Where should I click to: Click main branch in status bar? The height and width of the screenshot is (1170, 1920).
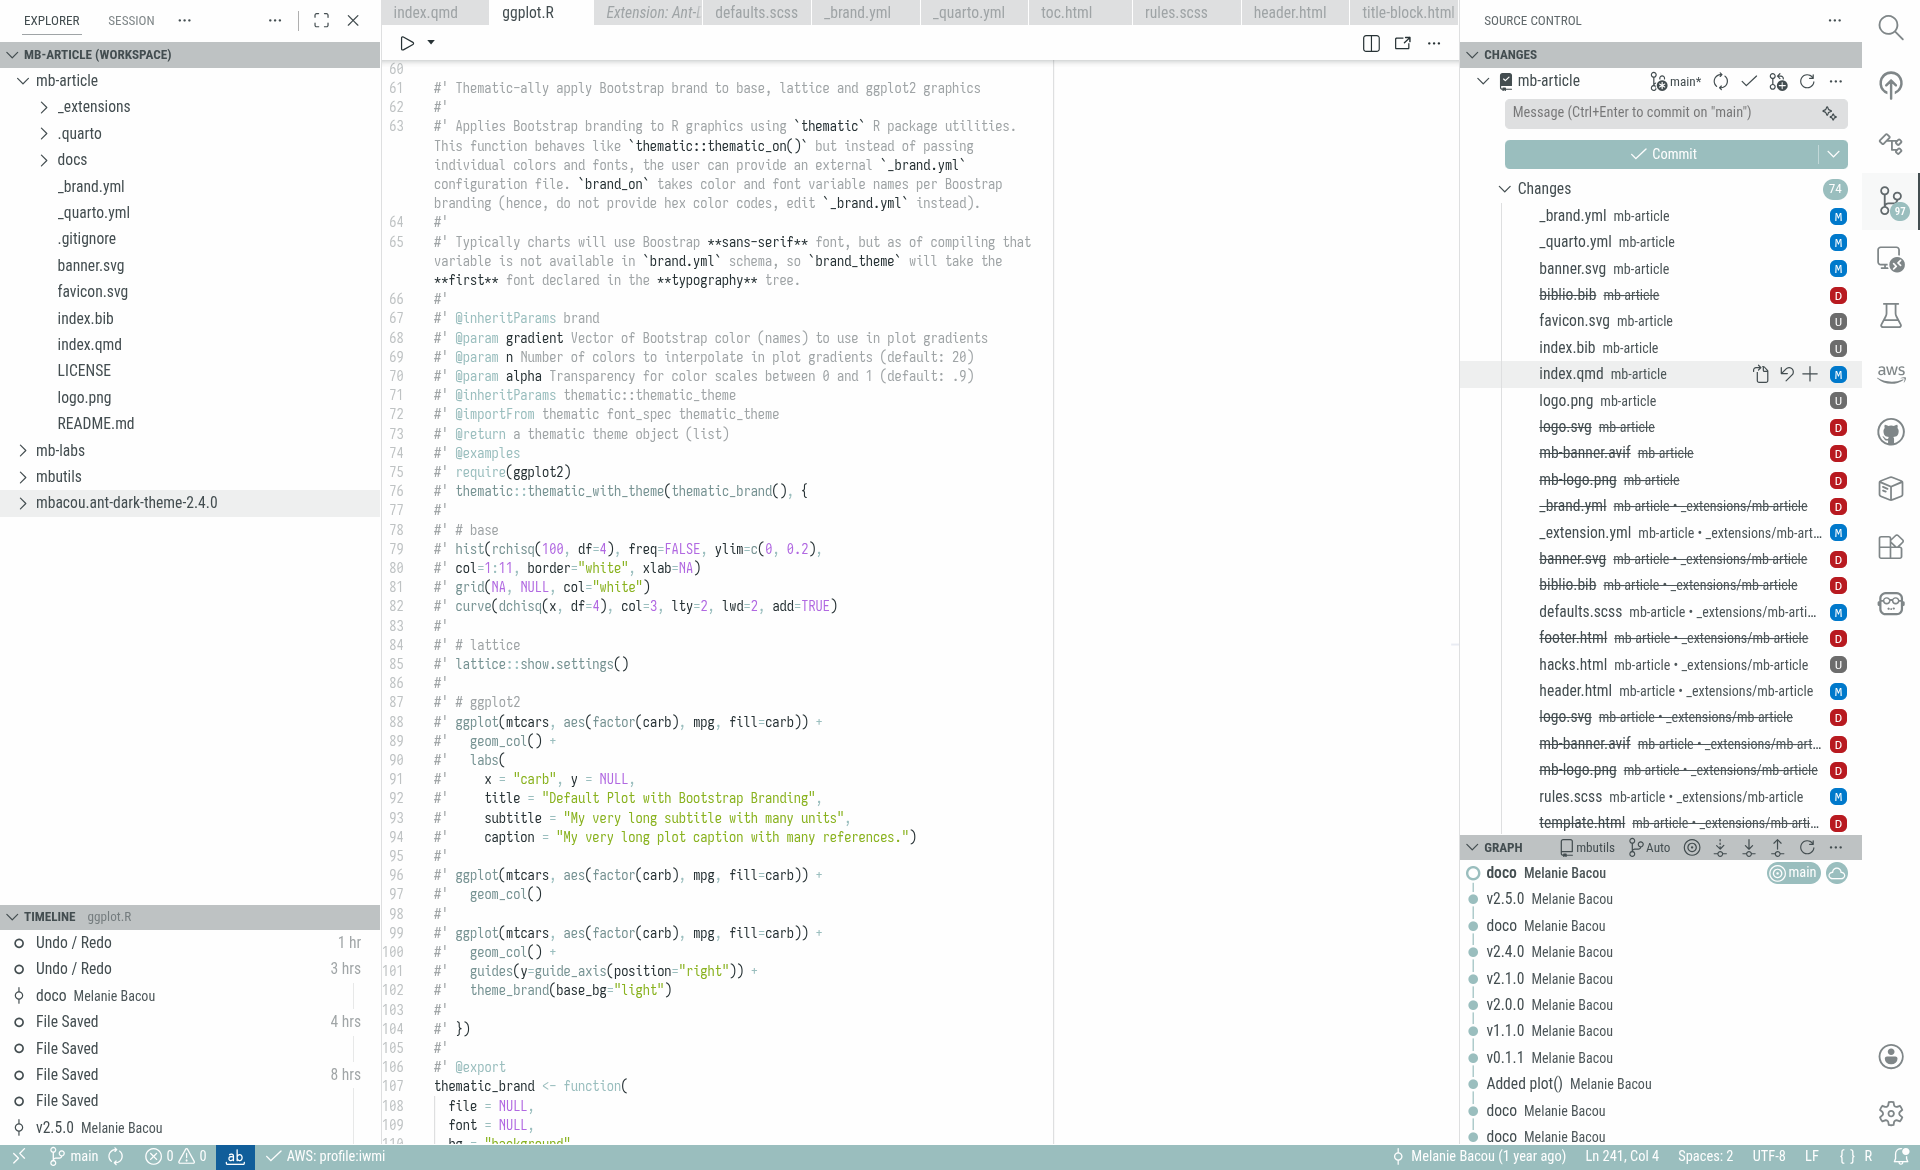(74, 1157)
